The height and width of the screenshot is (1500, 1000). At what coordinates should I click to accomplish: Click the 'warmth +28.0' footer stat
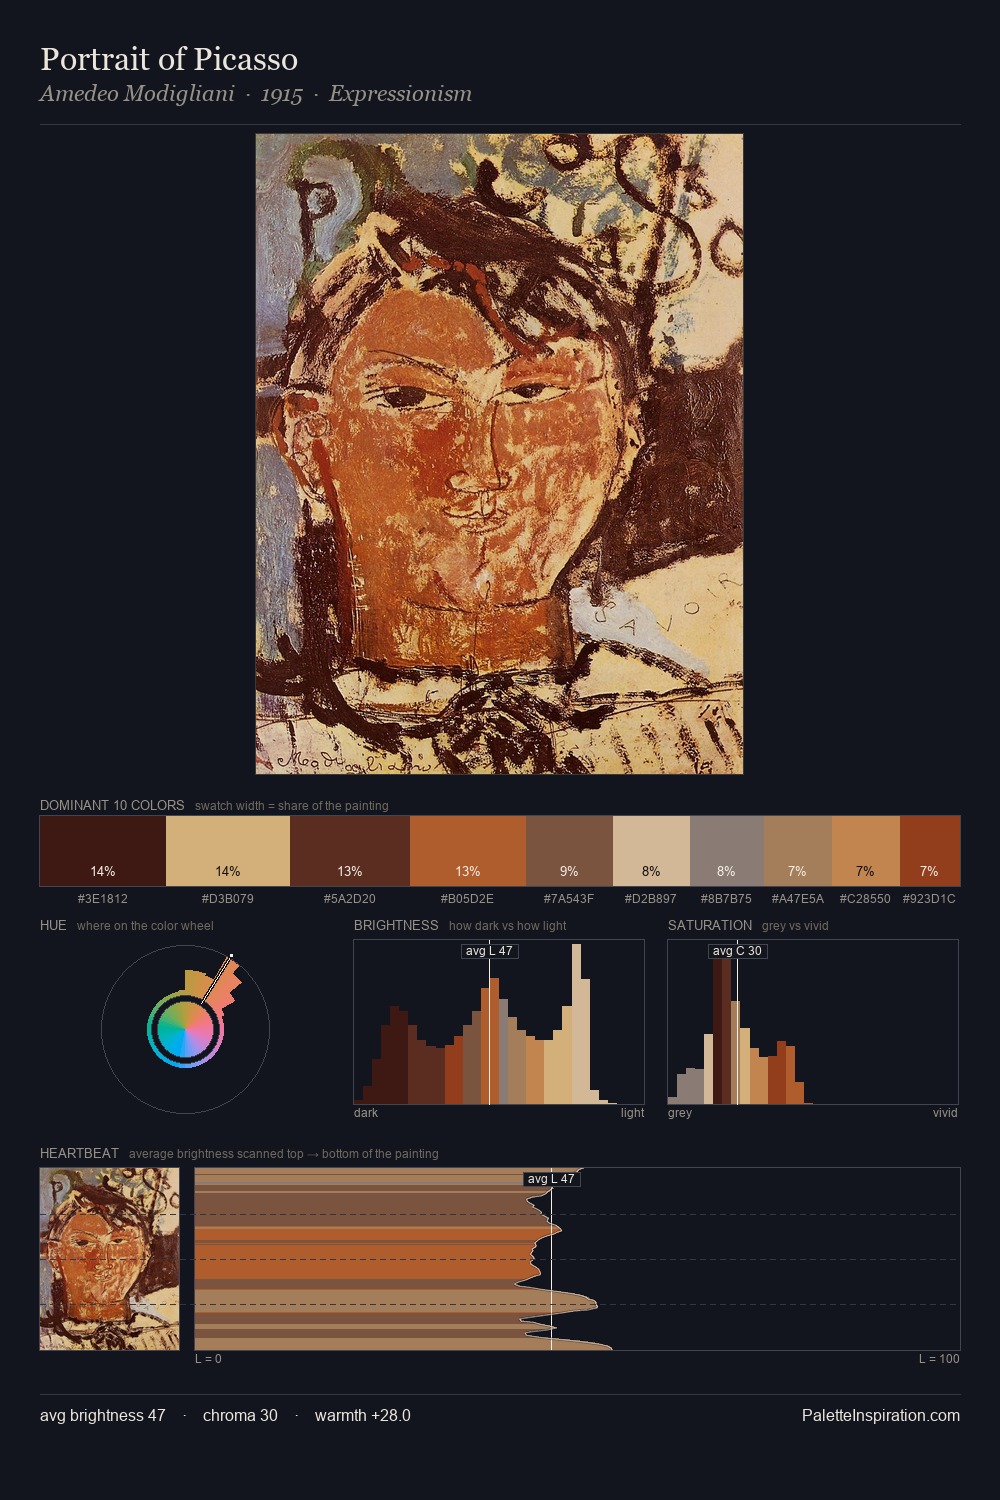click(363, 1415)
